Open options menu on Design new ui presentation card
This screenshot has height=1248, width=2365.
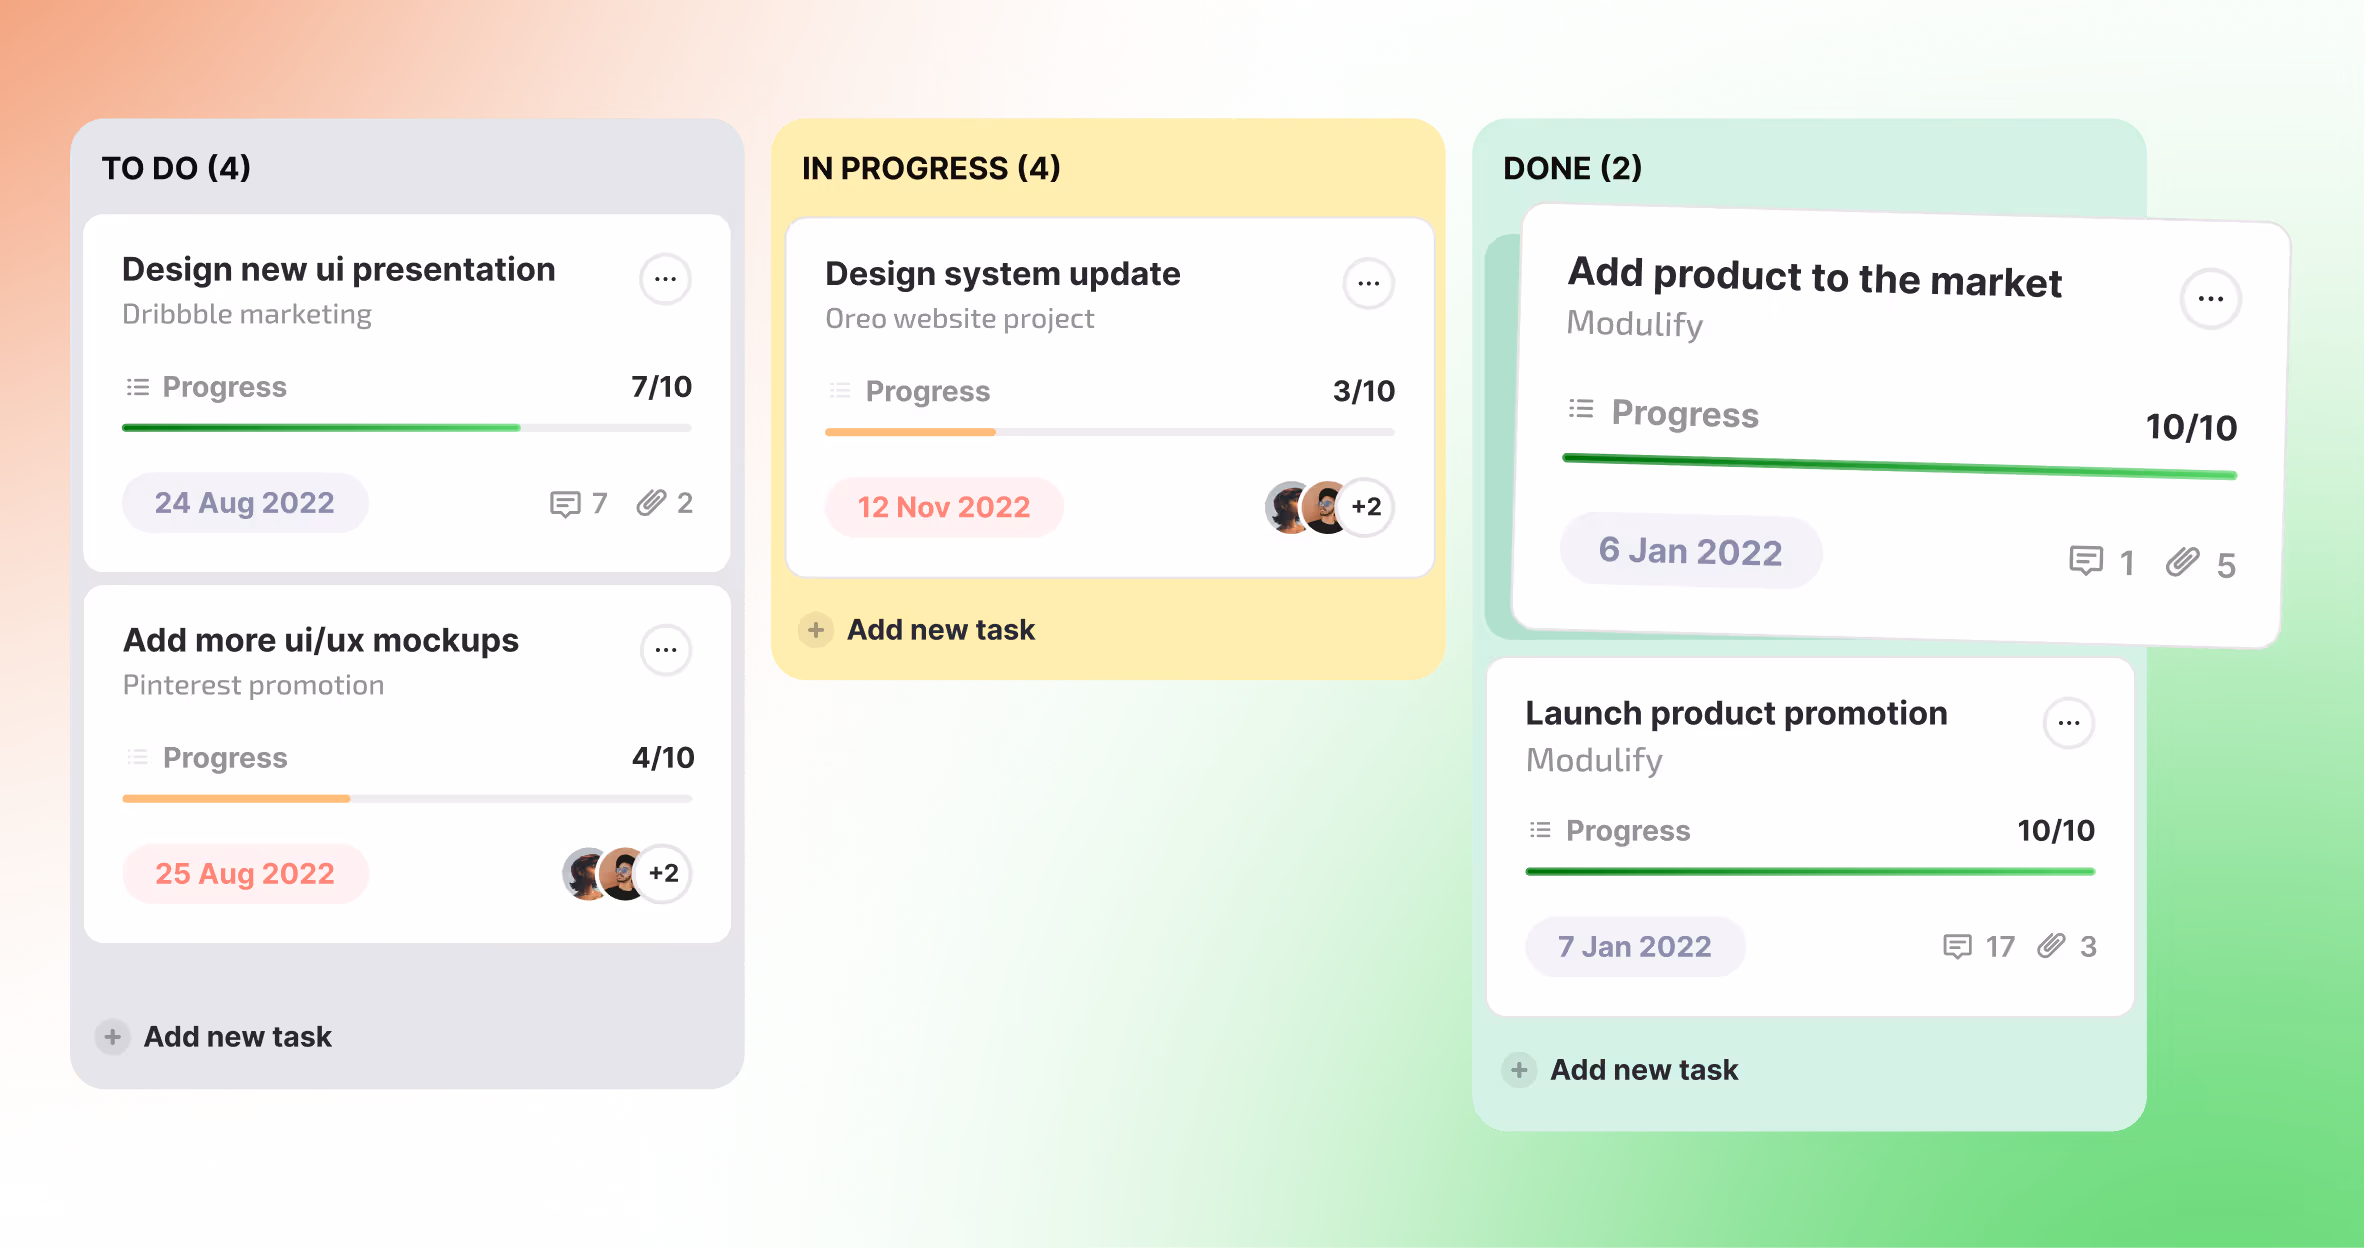665,279
